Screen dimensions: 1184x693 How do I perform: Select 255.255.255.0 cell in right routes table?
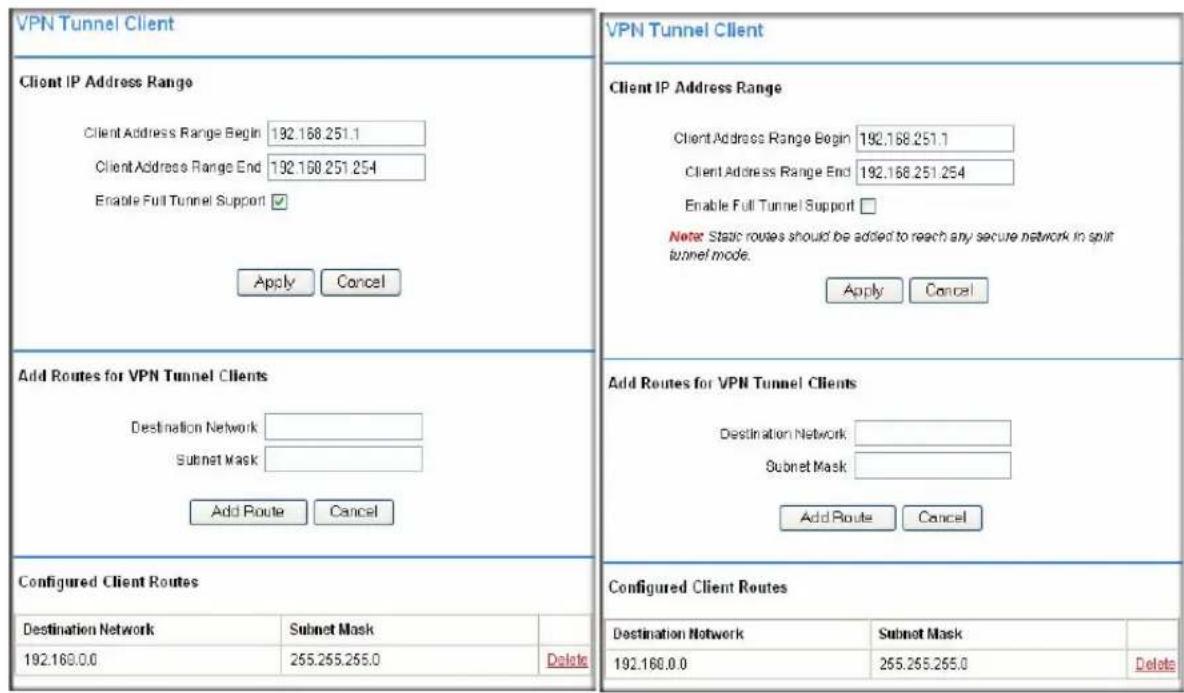(x=999, y=664)
